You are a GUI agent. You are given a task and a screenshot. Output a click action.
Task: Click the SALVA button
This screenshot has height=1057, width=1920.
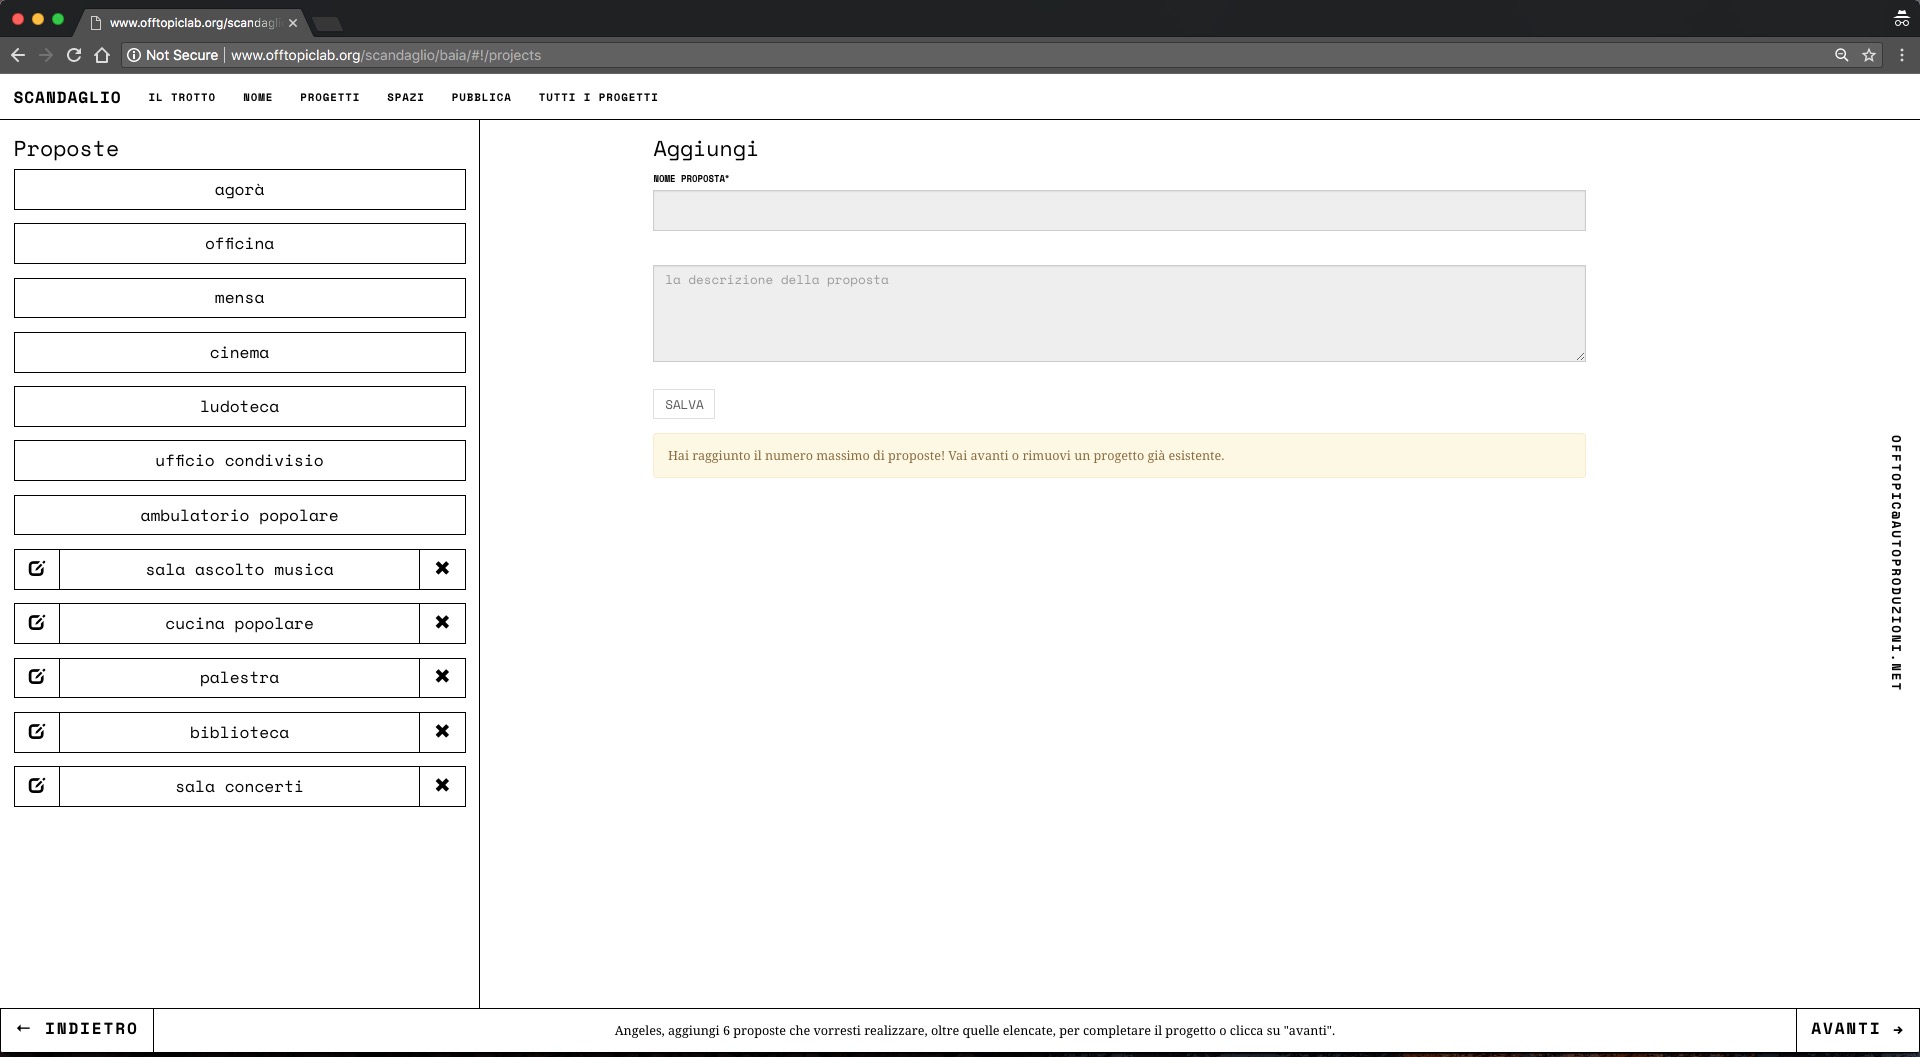(684, 404)
